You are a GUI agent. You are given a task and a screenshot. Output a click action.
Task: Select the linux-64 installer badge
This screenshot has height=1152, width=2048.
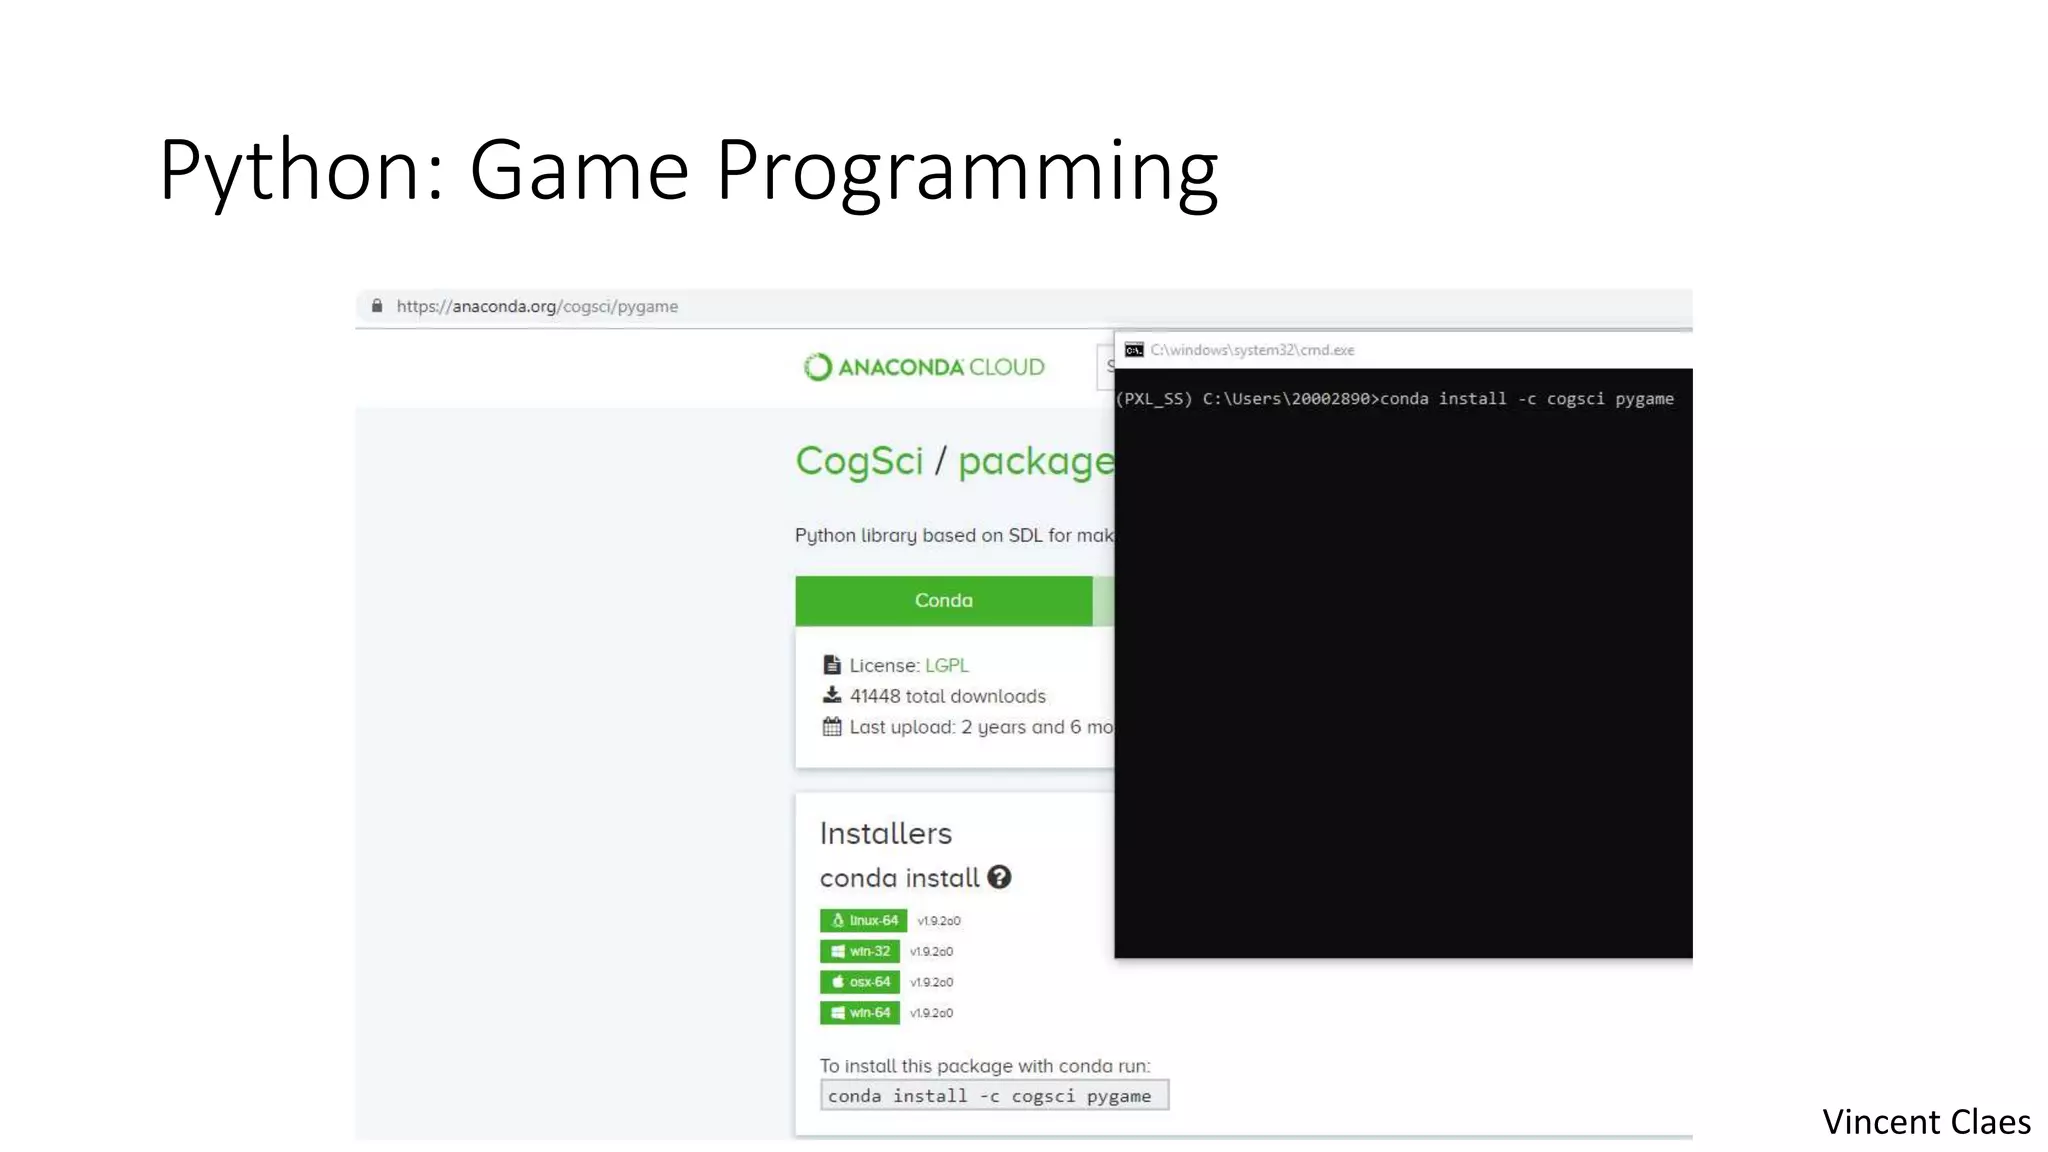[x=863, y=920]
